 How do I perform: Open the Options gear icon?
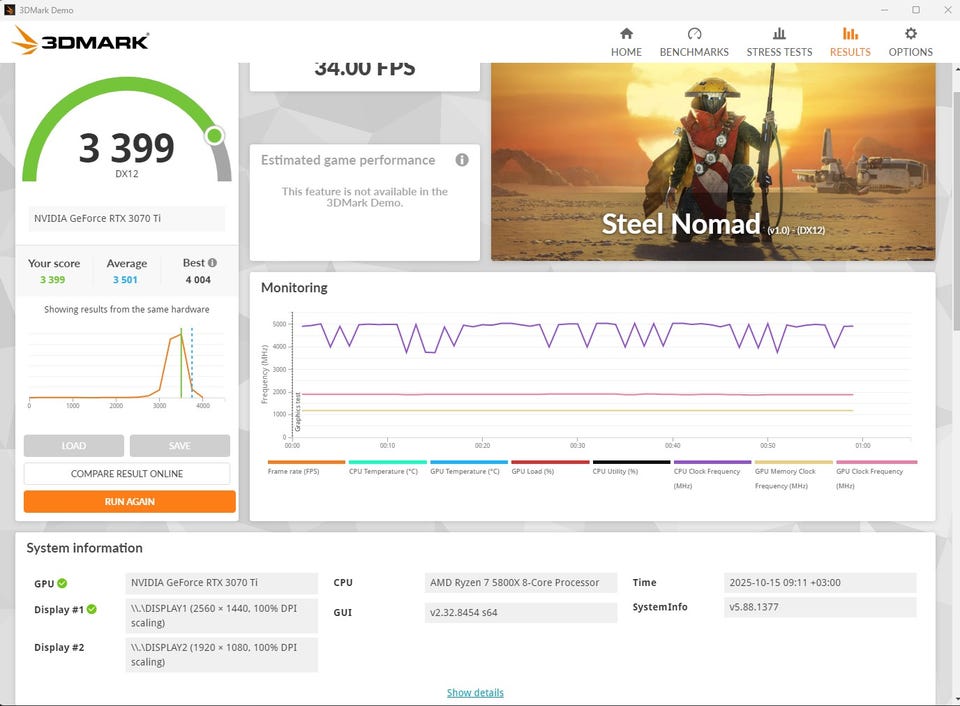pyautogui.click(x=910, y=33)
